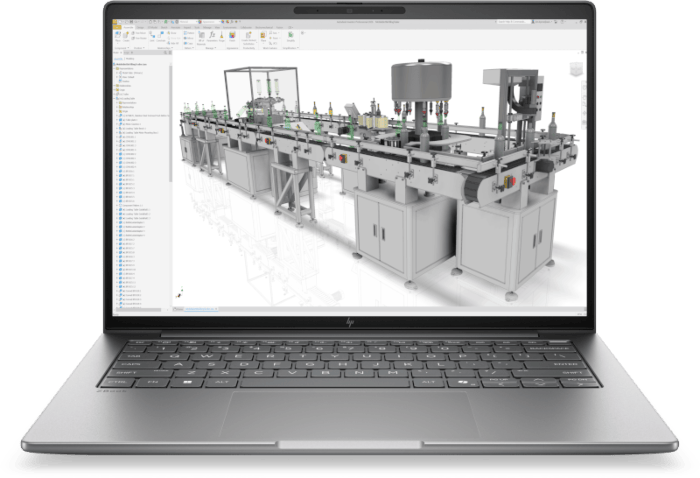Switch to the 3D Model ribbon tab
This screenshot has width=700, height=478.
pyautogui.click(x=152, y=27)
